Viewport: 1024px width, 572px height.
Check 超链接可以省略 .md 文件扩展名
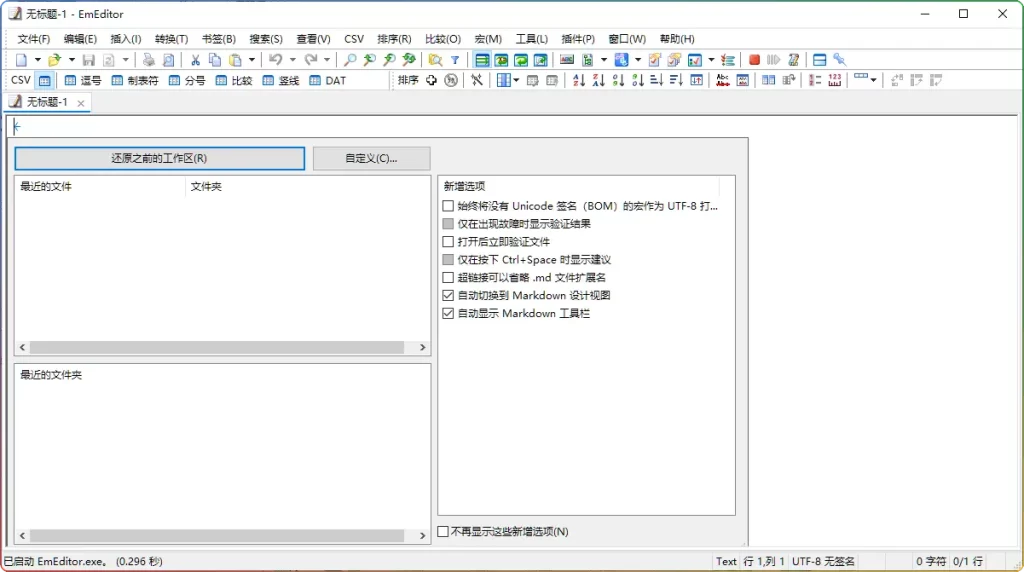point(448,278)
